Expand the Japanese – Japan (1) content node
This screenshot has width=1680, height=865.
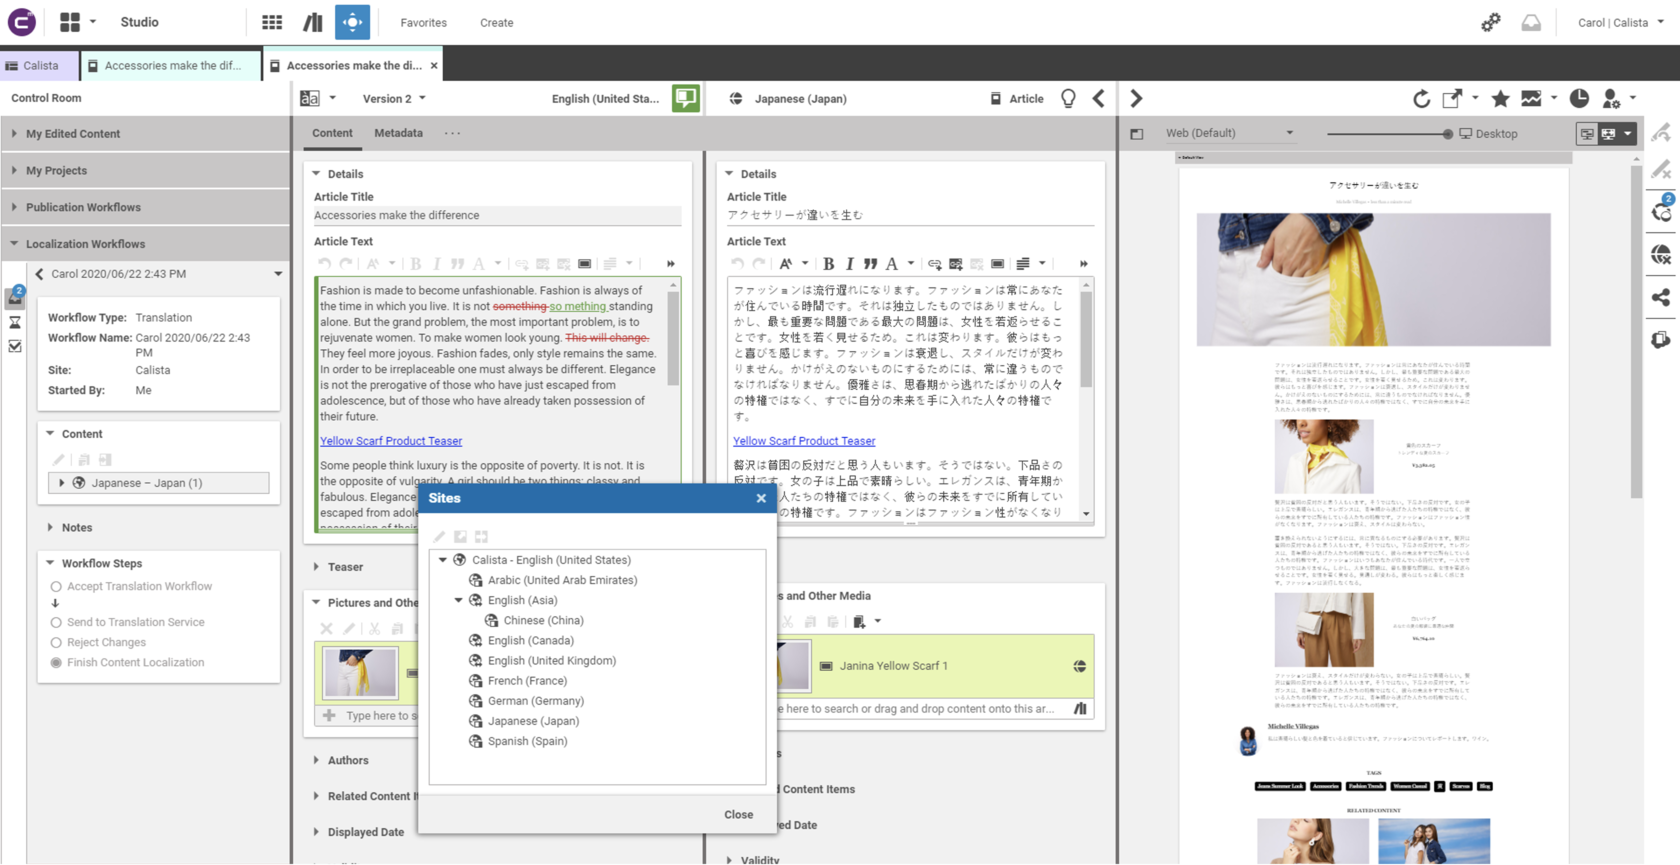[x=62, y=483]
